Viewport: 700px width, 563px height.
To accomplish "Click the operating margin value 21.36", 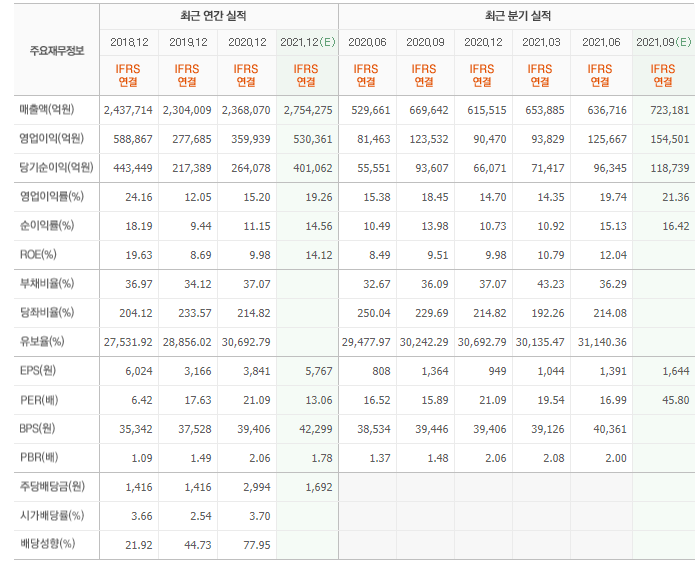I will coord(676,197).
